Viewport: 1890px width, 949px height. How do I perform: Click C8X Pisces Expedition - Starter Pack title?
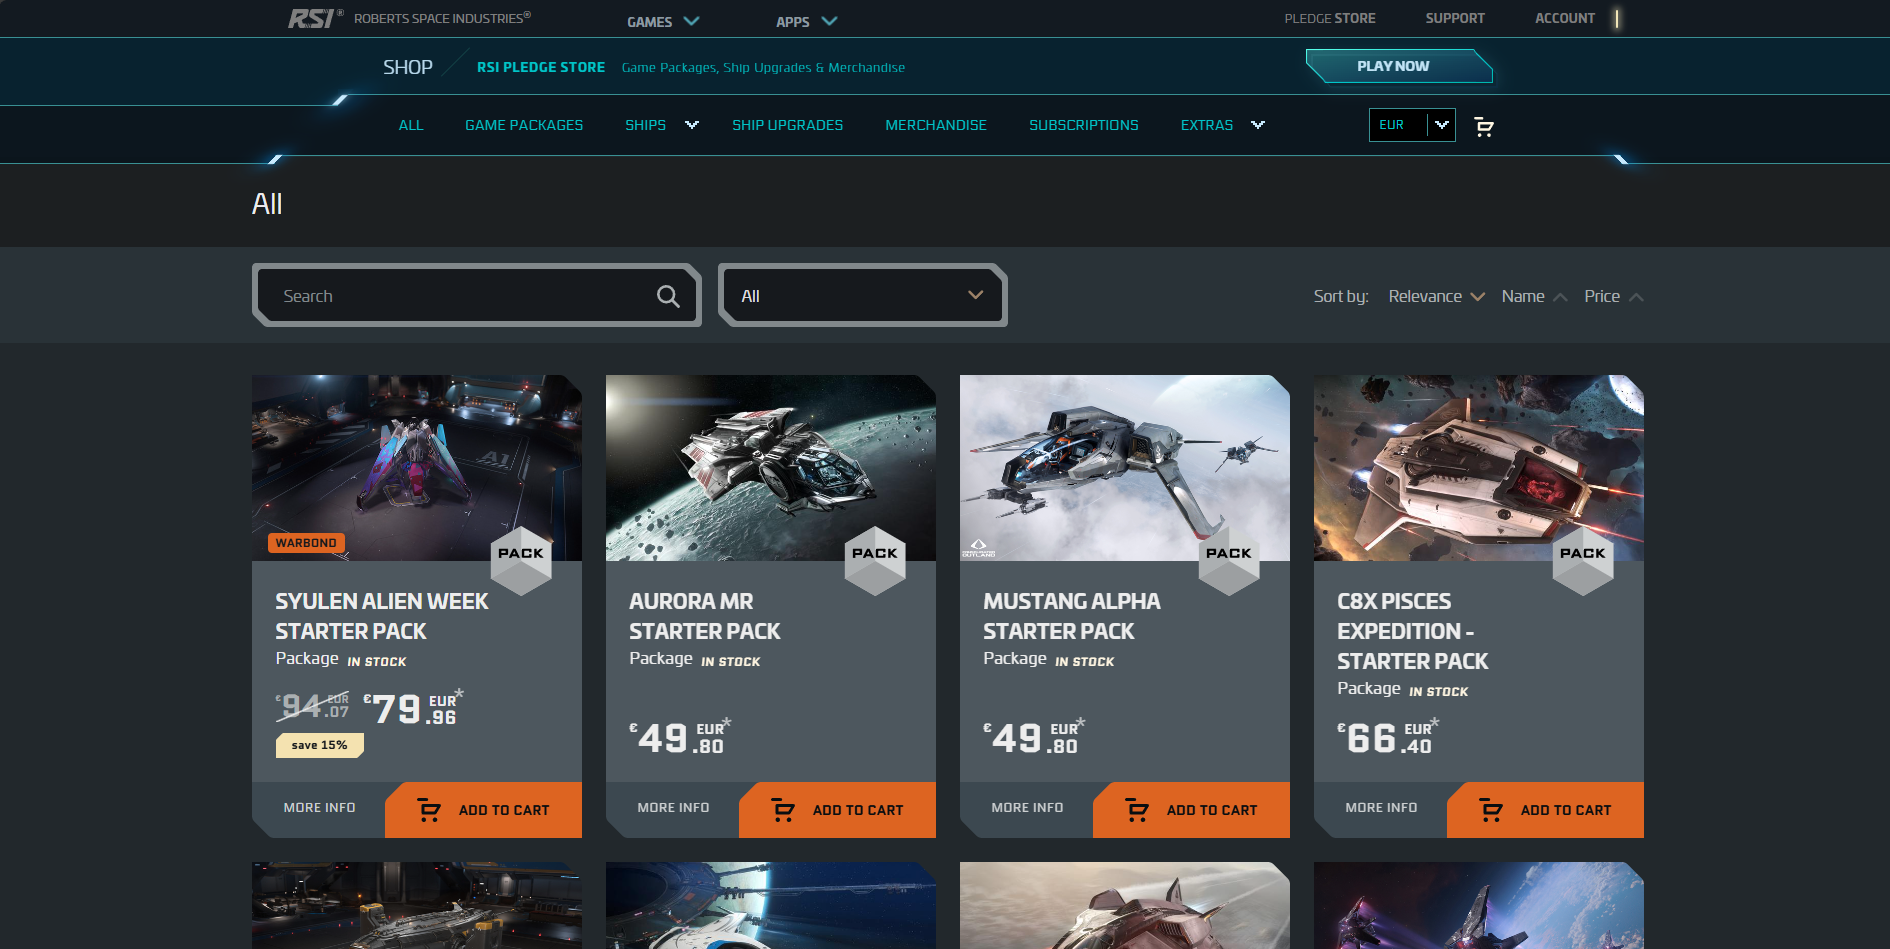tap(1413, 631)
